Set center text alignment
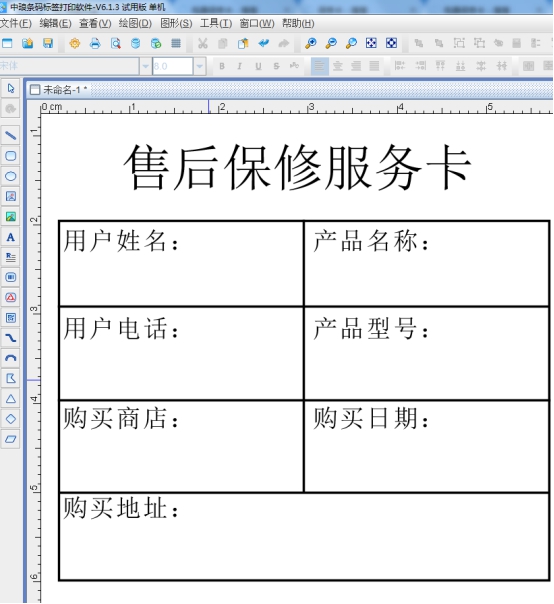Image resolution: width=554 pixels, height=604 pixels. pyautogui.click(x=338, y=66)
